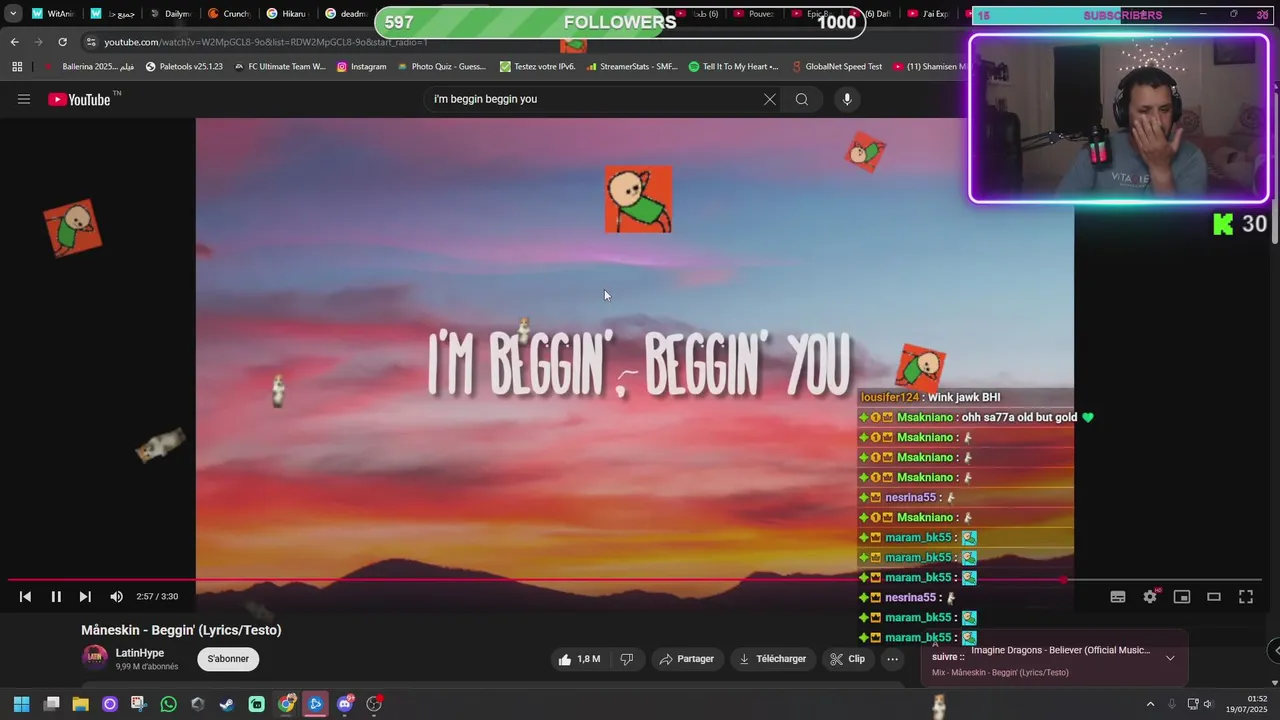Clear the search box with the X
The height and width of the screenshot is (720, 1280).
tap(770, 99)
